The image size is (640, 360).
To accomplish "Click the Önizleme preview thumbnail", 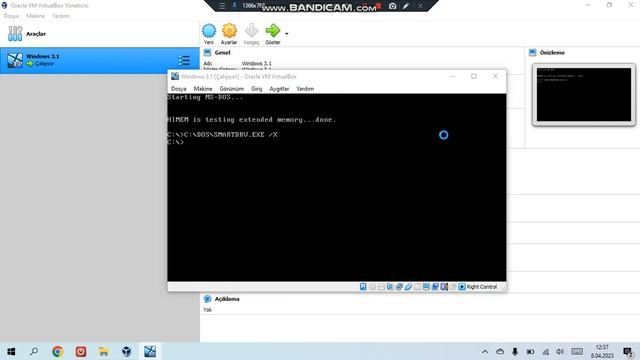I will [584, 95].
